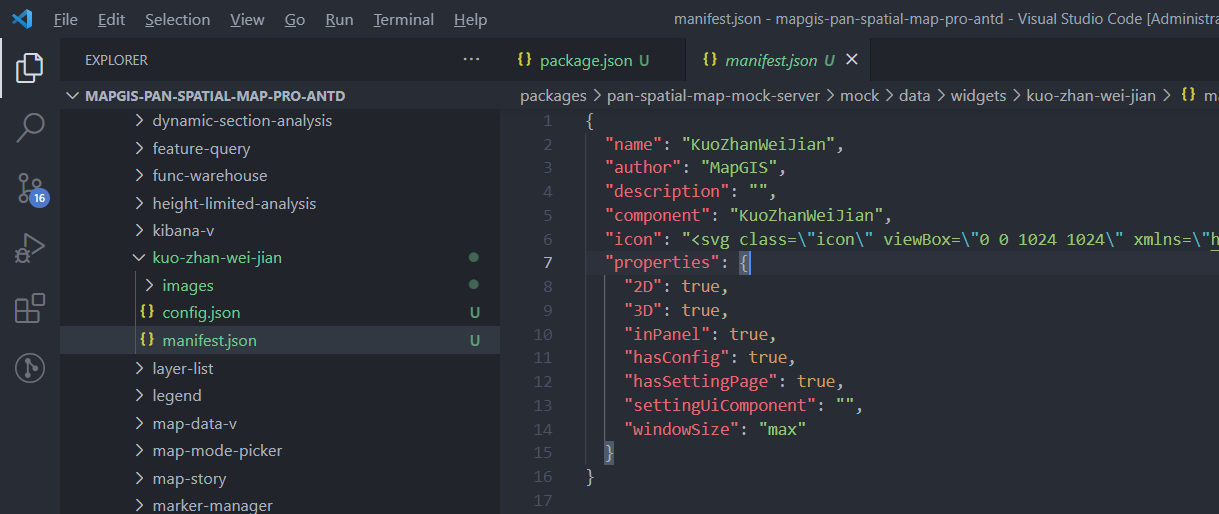Open config.json in the file tree
The image size is (1219, 514).
pyautogui.click(x=200, y=313)
